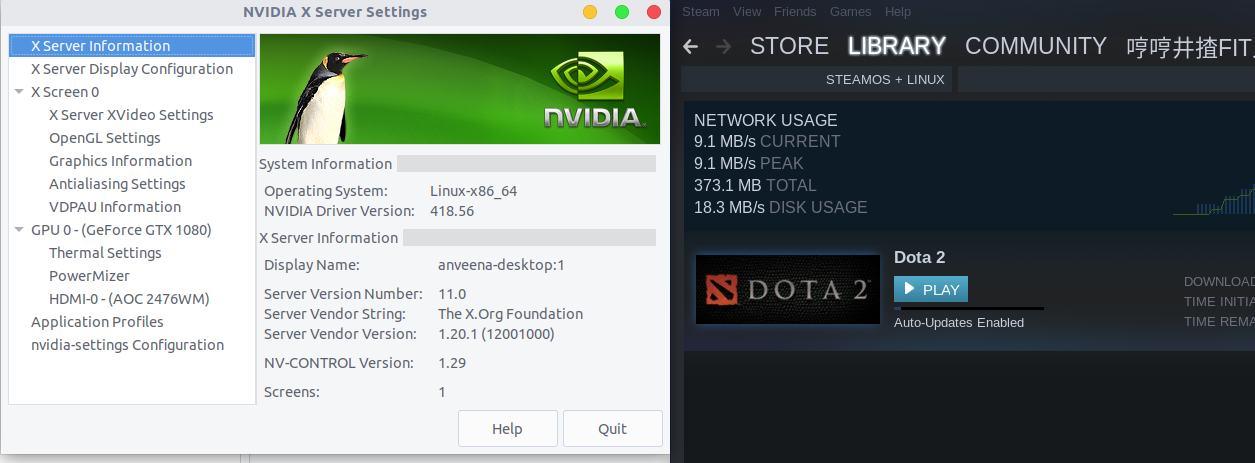
Task: Go forward with Steam's forward arrow
Action: (724, 47)
